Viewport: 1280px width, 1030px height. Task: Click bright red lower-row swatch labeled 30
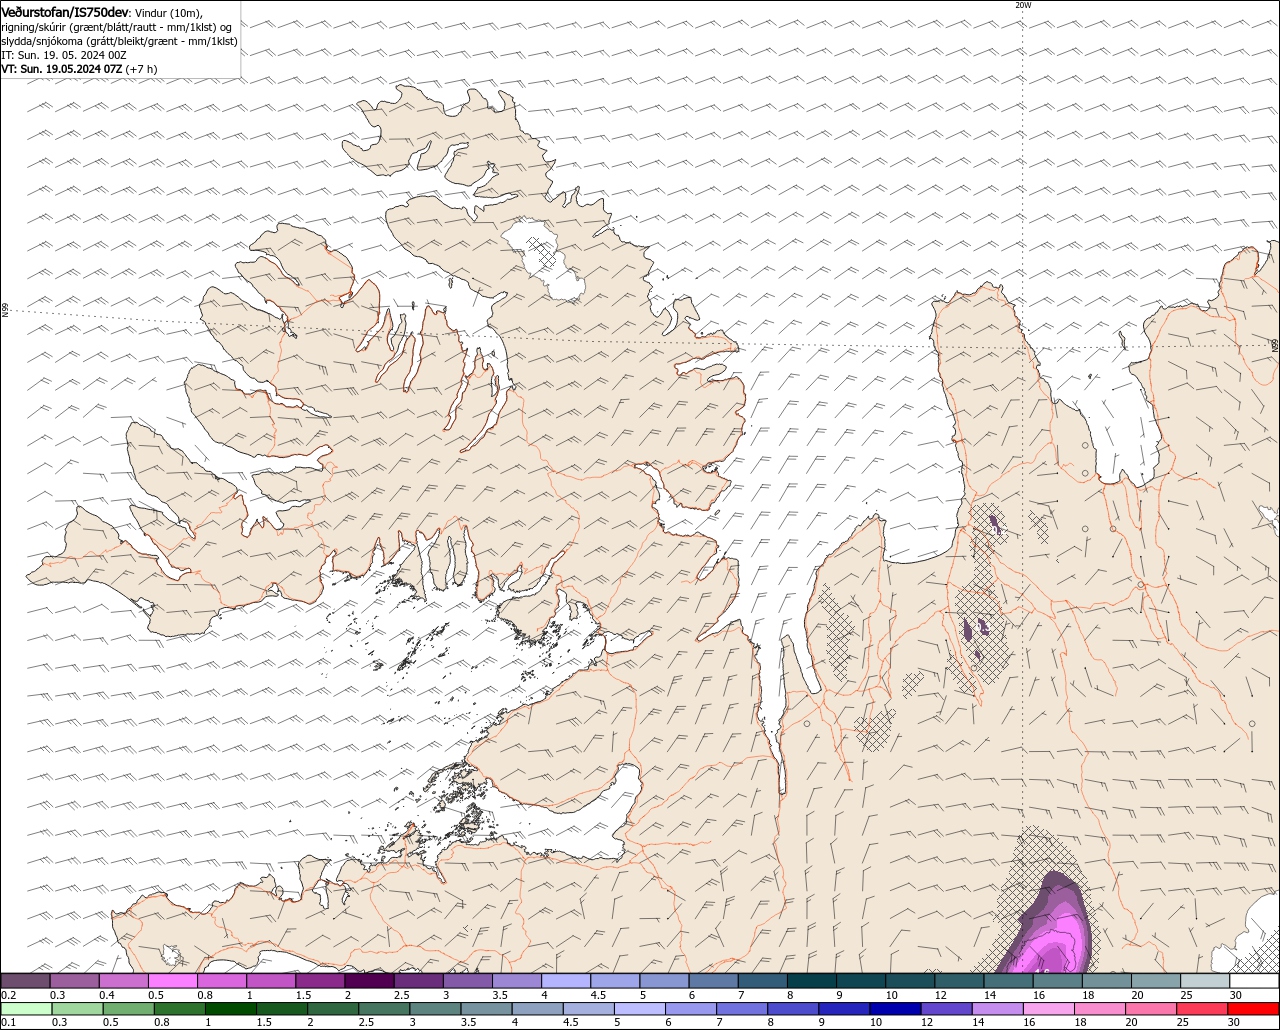(x=1254, y=1009)
